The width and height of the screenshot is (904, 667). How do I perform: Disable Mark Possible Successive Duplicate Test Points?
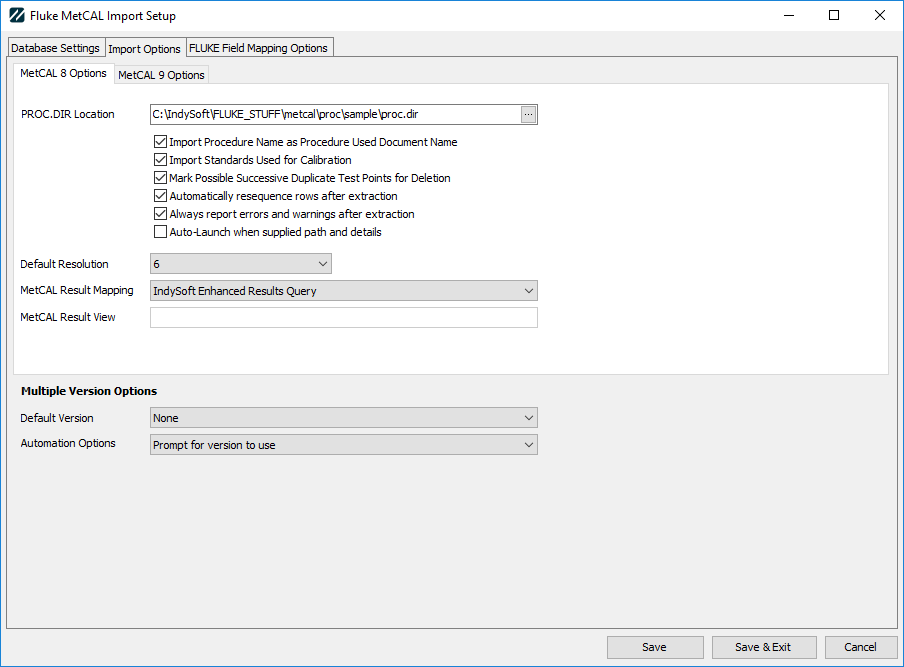coord(160,178)
